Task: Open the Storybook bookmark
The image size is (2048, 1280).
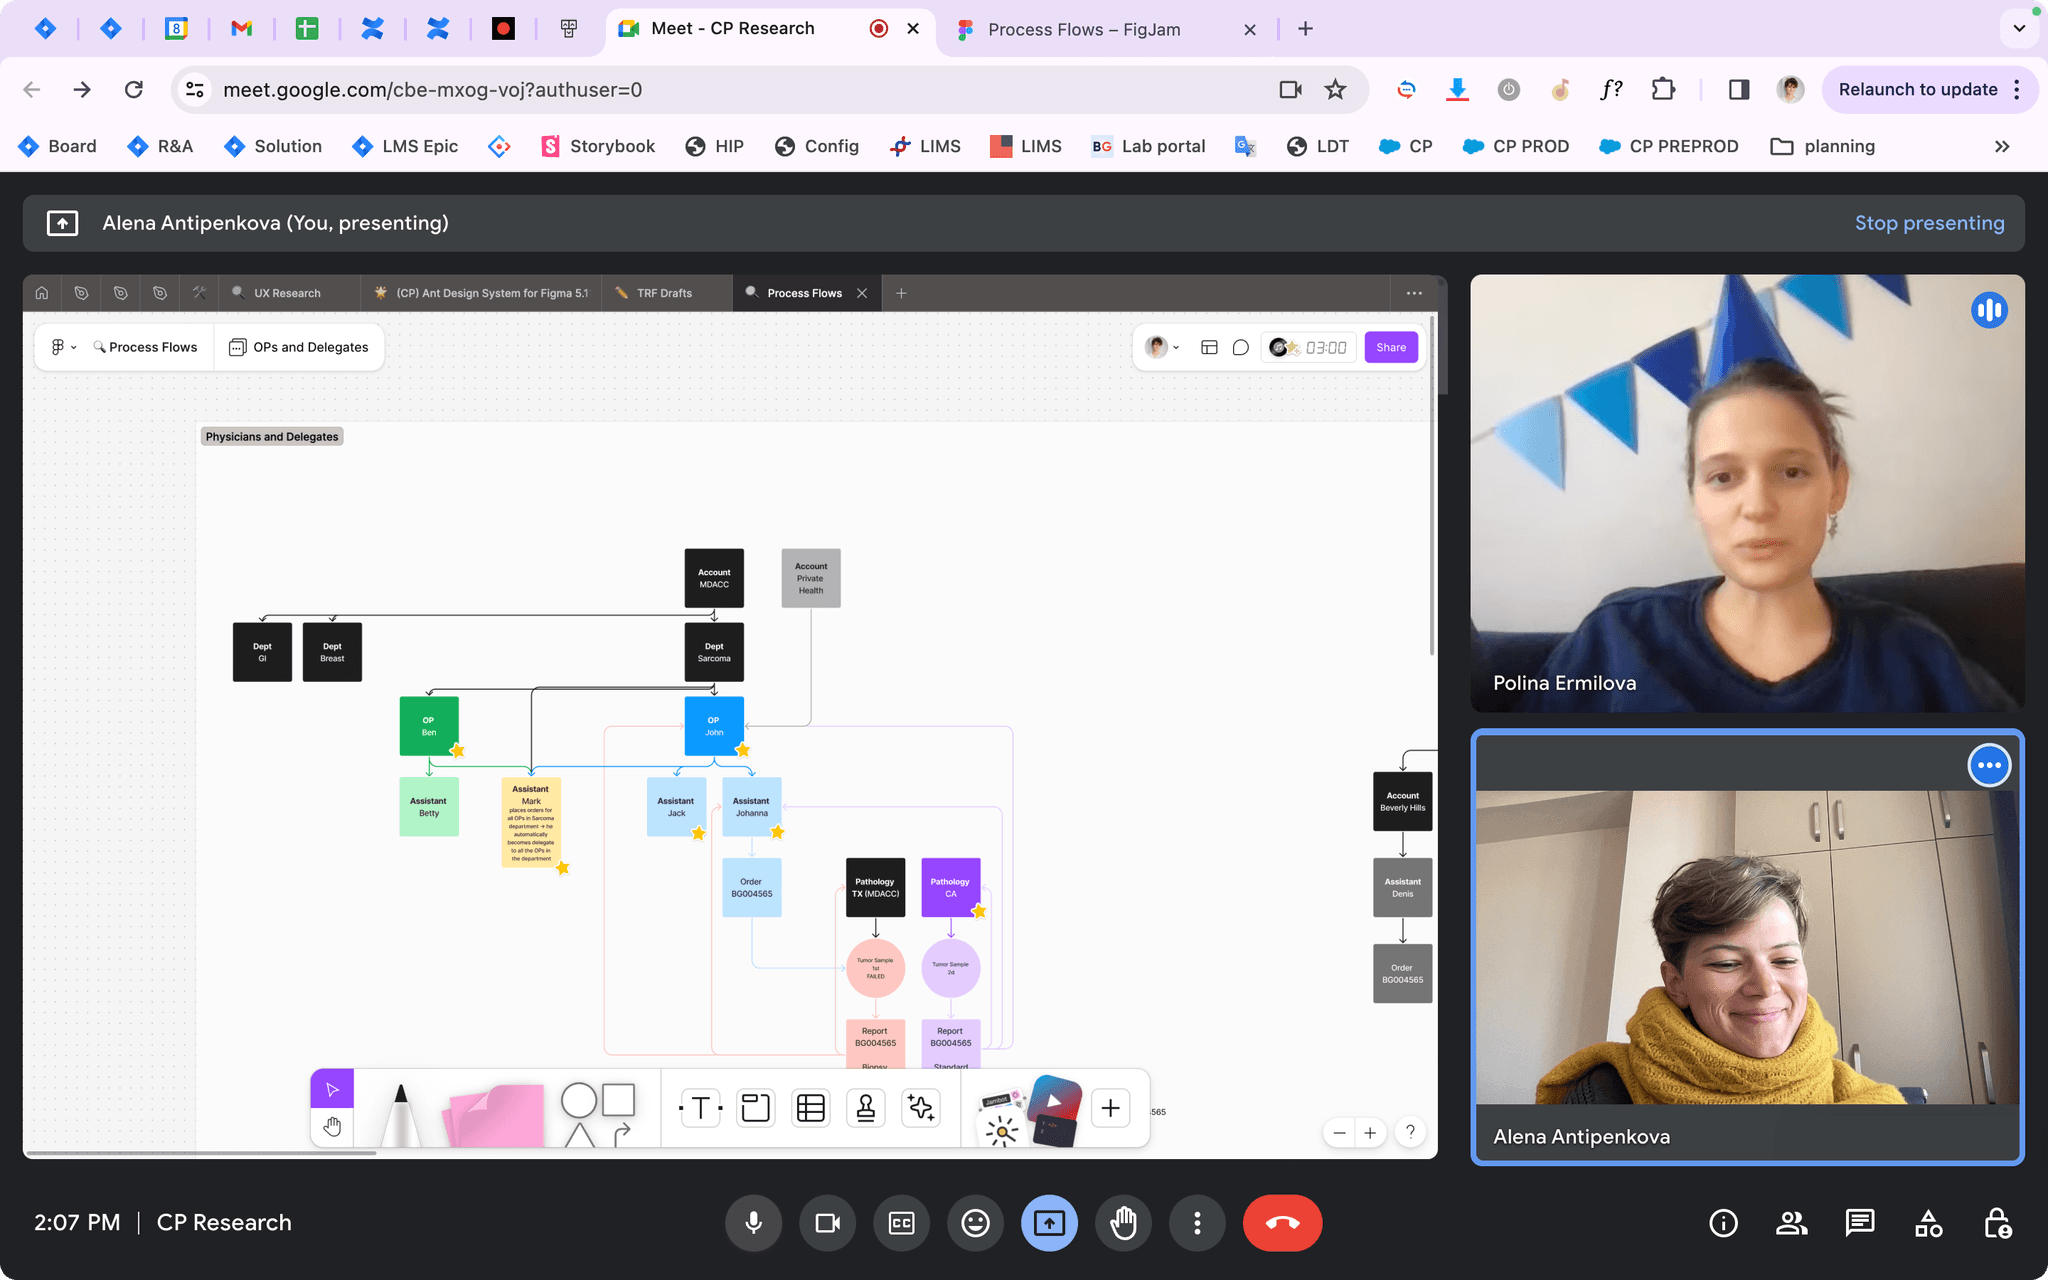Action: [x=598, y=146]
